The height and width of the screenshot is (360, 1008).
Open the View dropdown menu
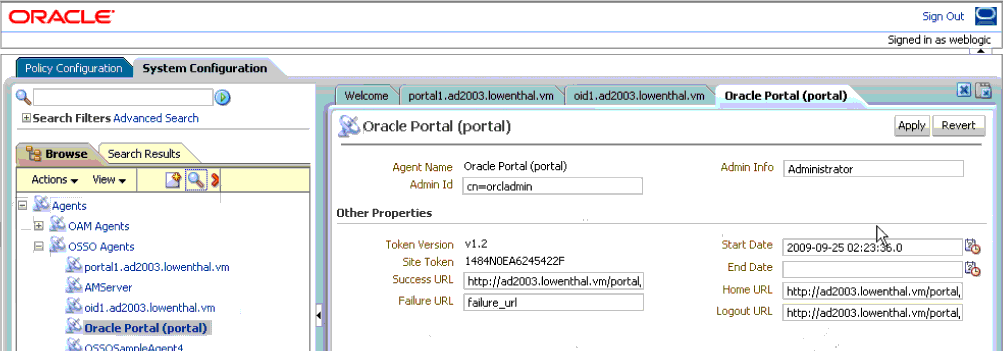click(109, 180)
